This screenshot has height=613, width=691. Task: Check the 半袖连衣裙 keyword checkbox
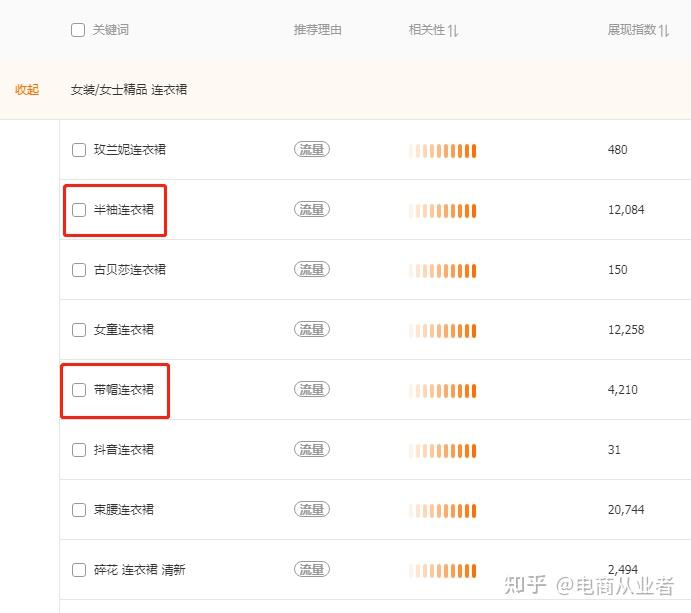pyautogui.click(x=79, y=210)
